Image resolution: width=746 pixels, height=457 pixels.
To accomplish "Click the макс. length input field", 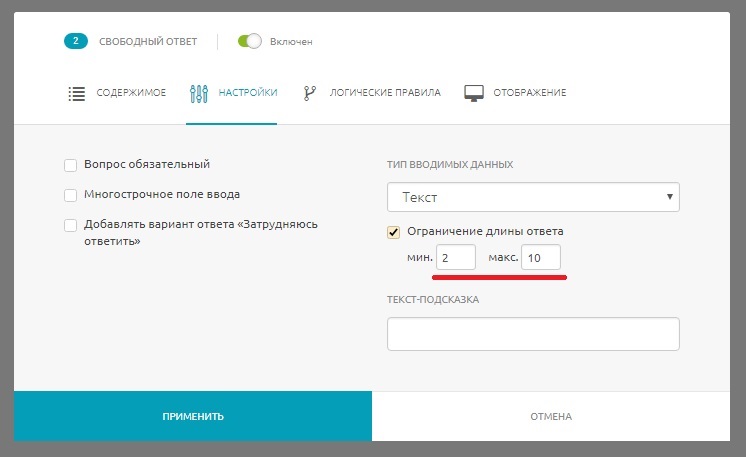I will tap(541, 258).
